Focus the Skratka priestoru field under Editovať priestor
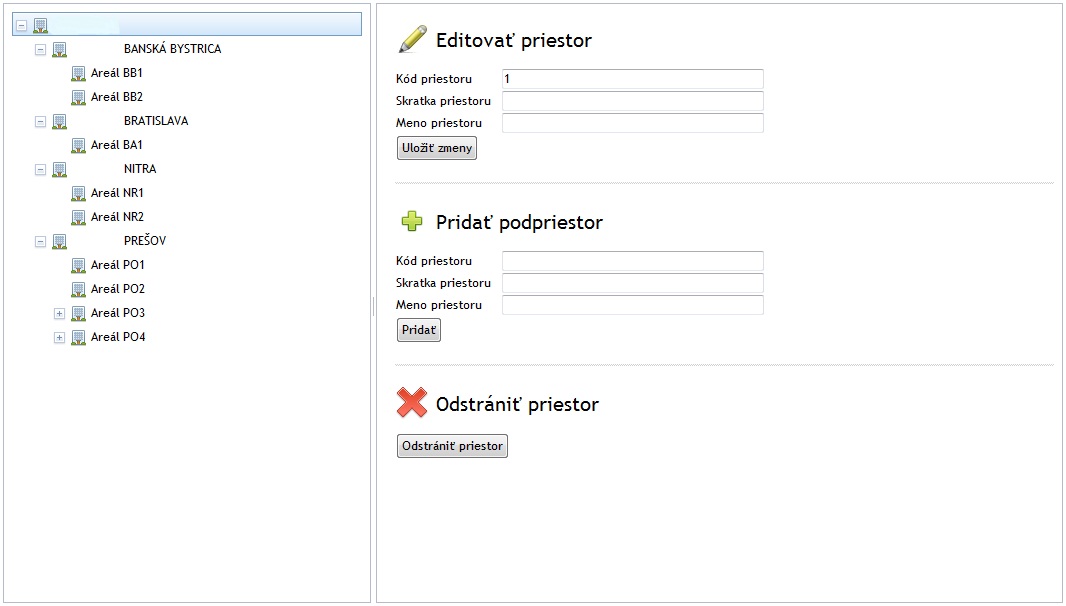Image resolution: width=1066 pixels, height=606 pixels. [x=632, y=101]
